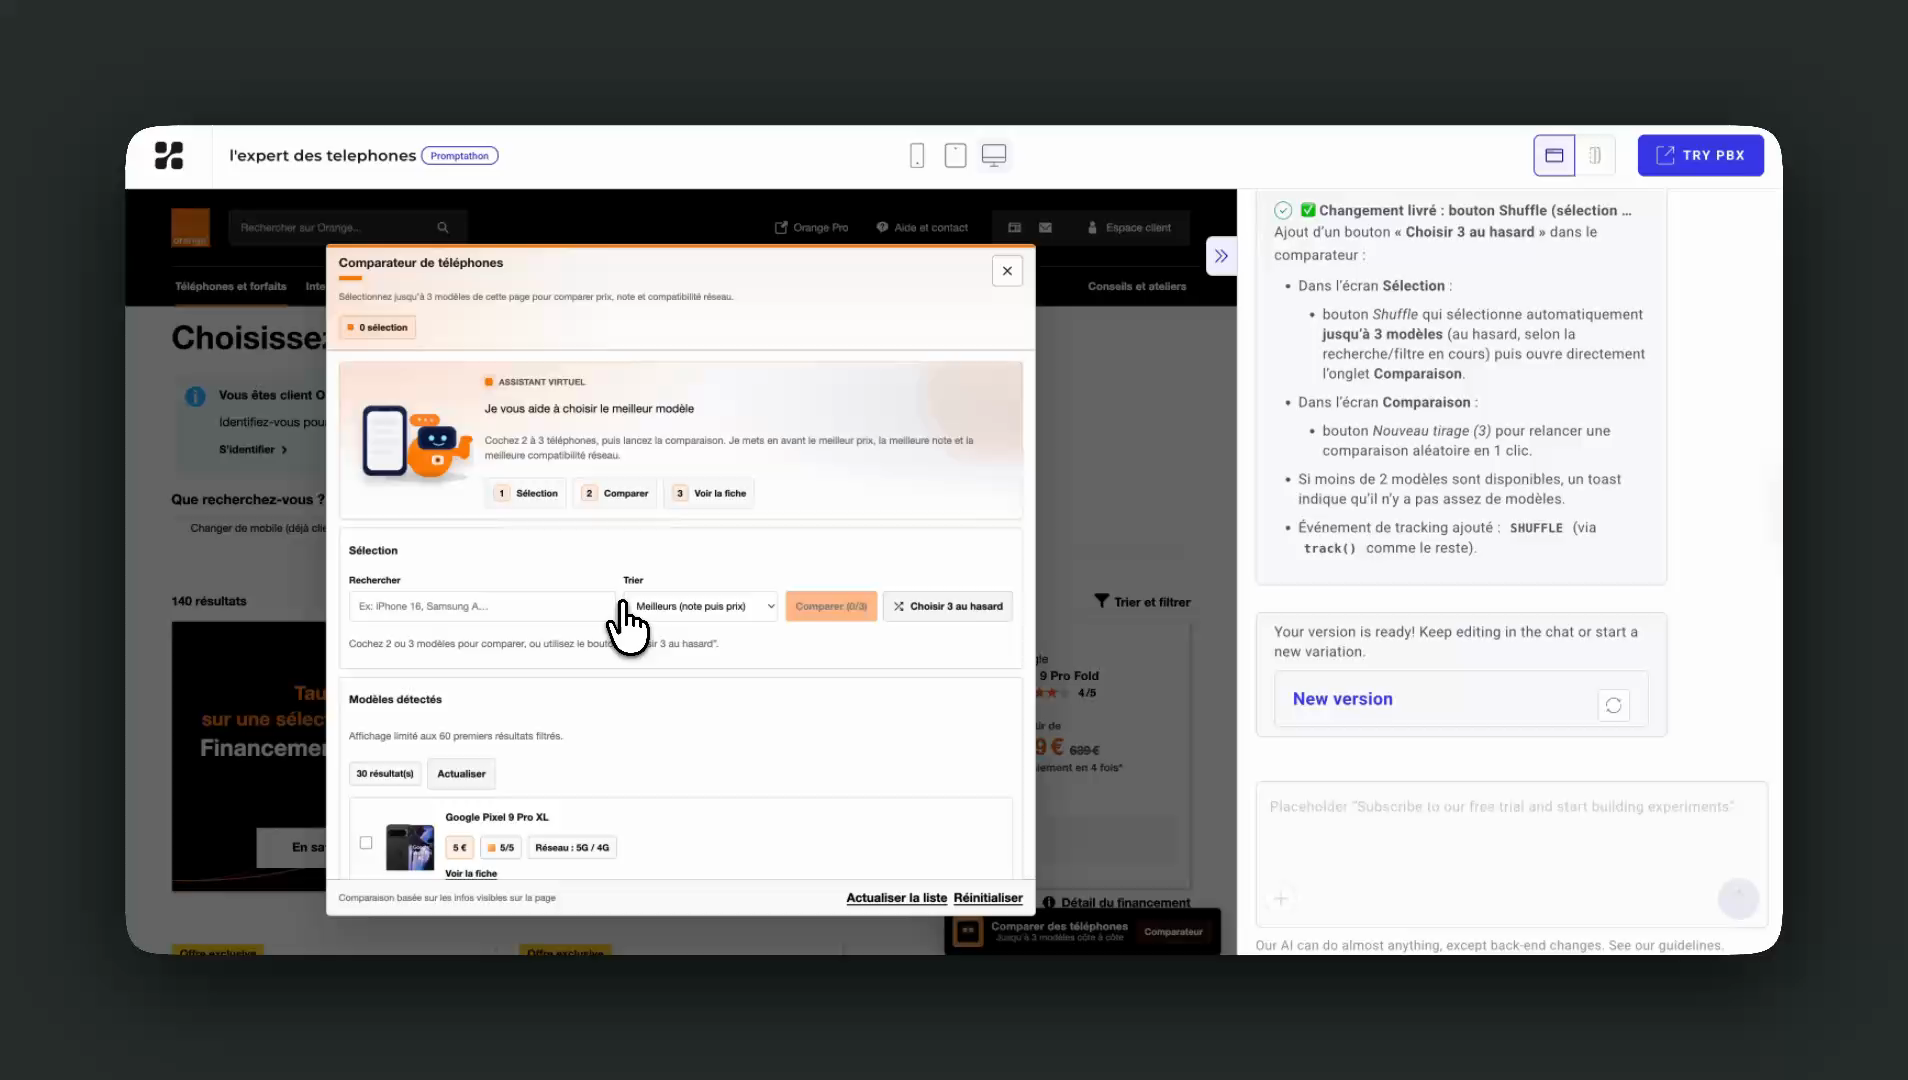The width and height of the screenshot is (1908, 1080).
Task: Click the 30 résultat(s) badge
Action: pos(385,774)
